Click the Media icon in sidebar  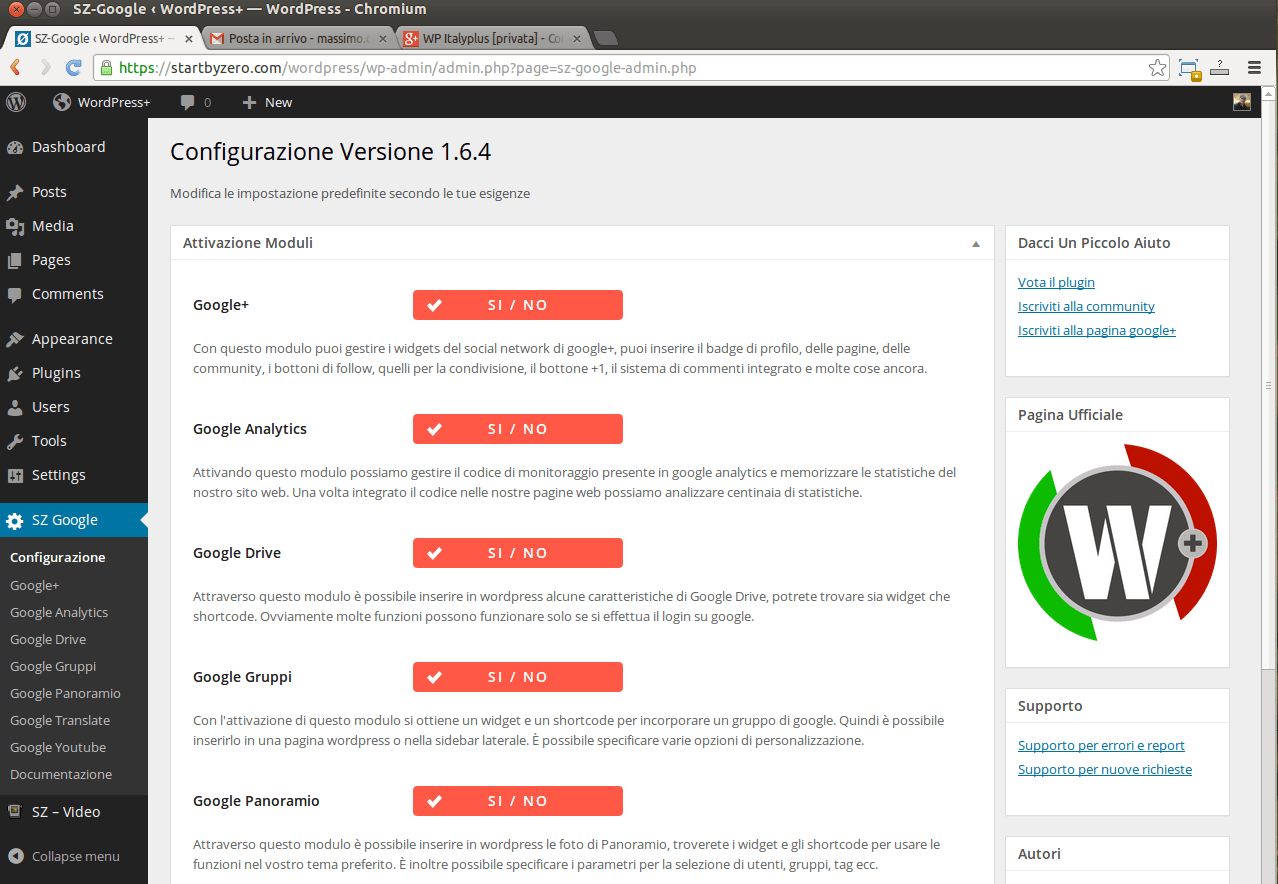click(x=15, y=226)
